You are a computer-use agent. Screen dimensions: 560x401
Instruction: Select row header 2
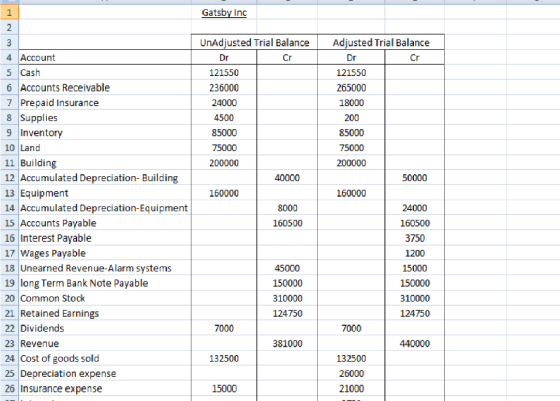9,27
